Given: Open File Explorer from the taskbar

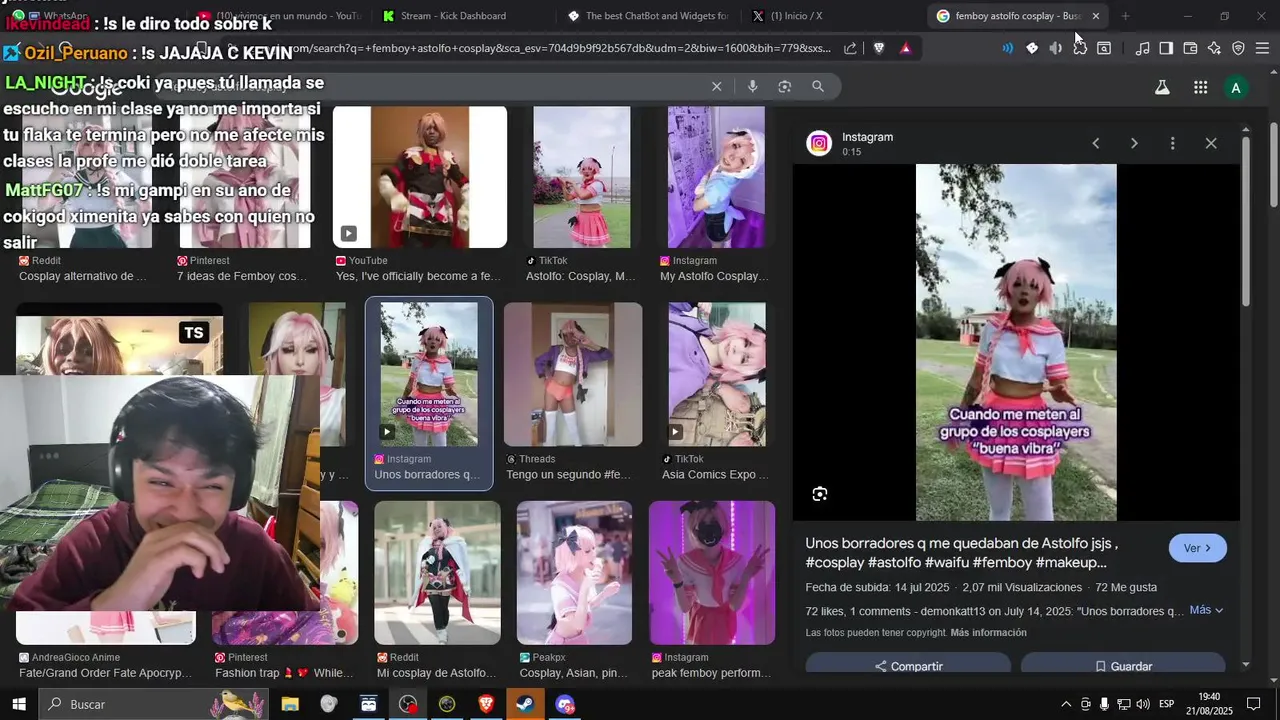Looking at the screenshot, I should click(x=290, y=704).
